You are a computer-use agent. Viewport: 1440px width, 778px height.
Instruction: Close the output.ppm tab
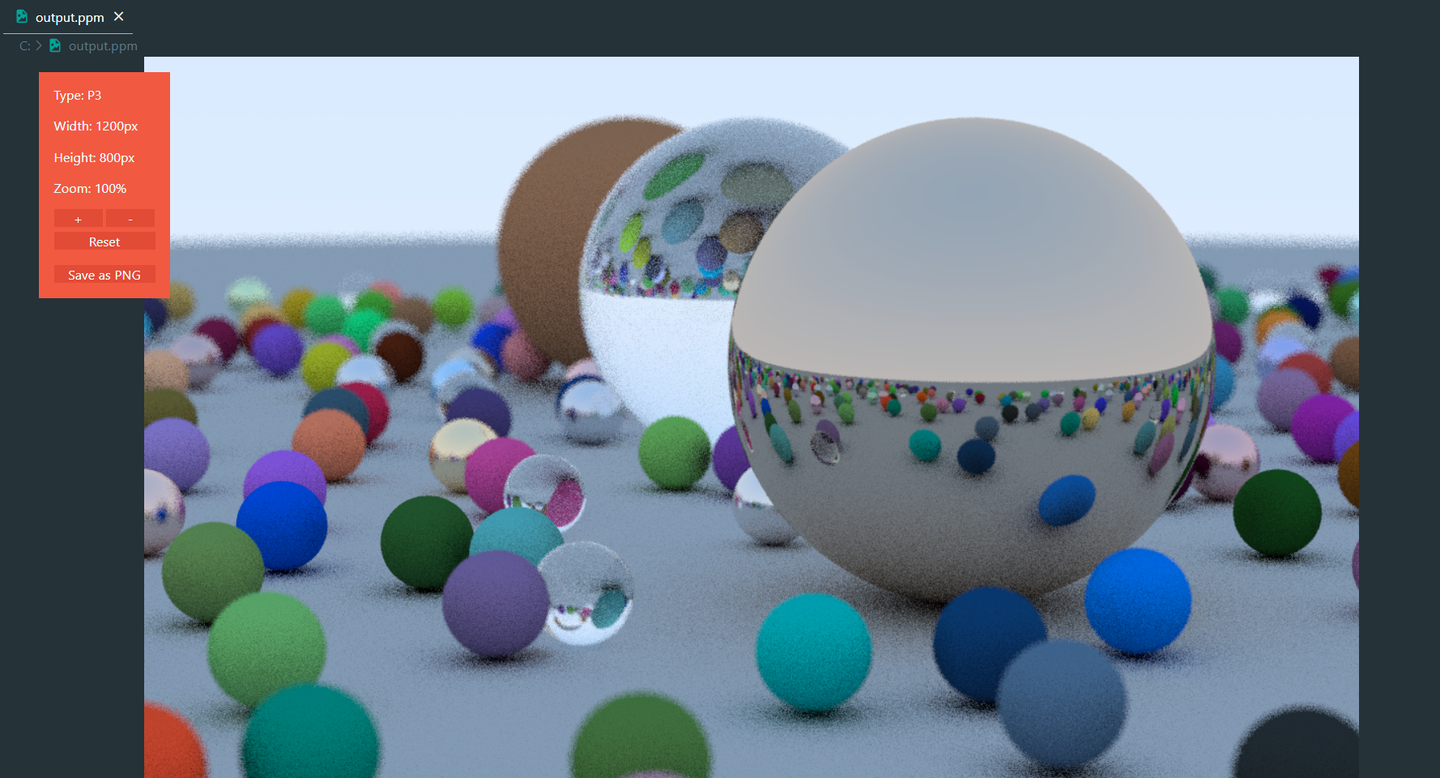pos(119,17)
